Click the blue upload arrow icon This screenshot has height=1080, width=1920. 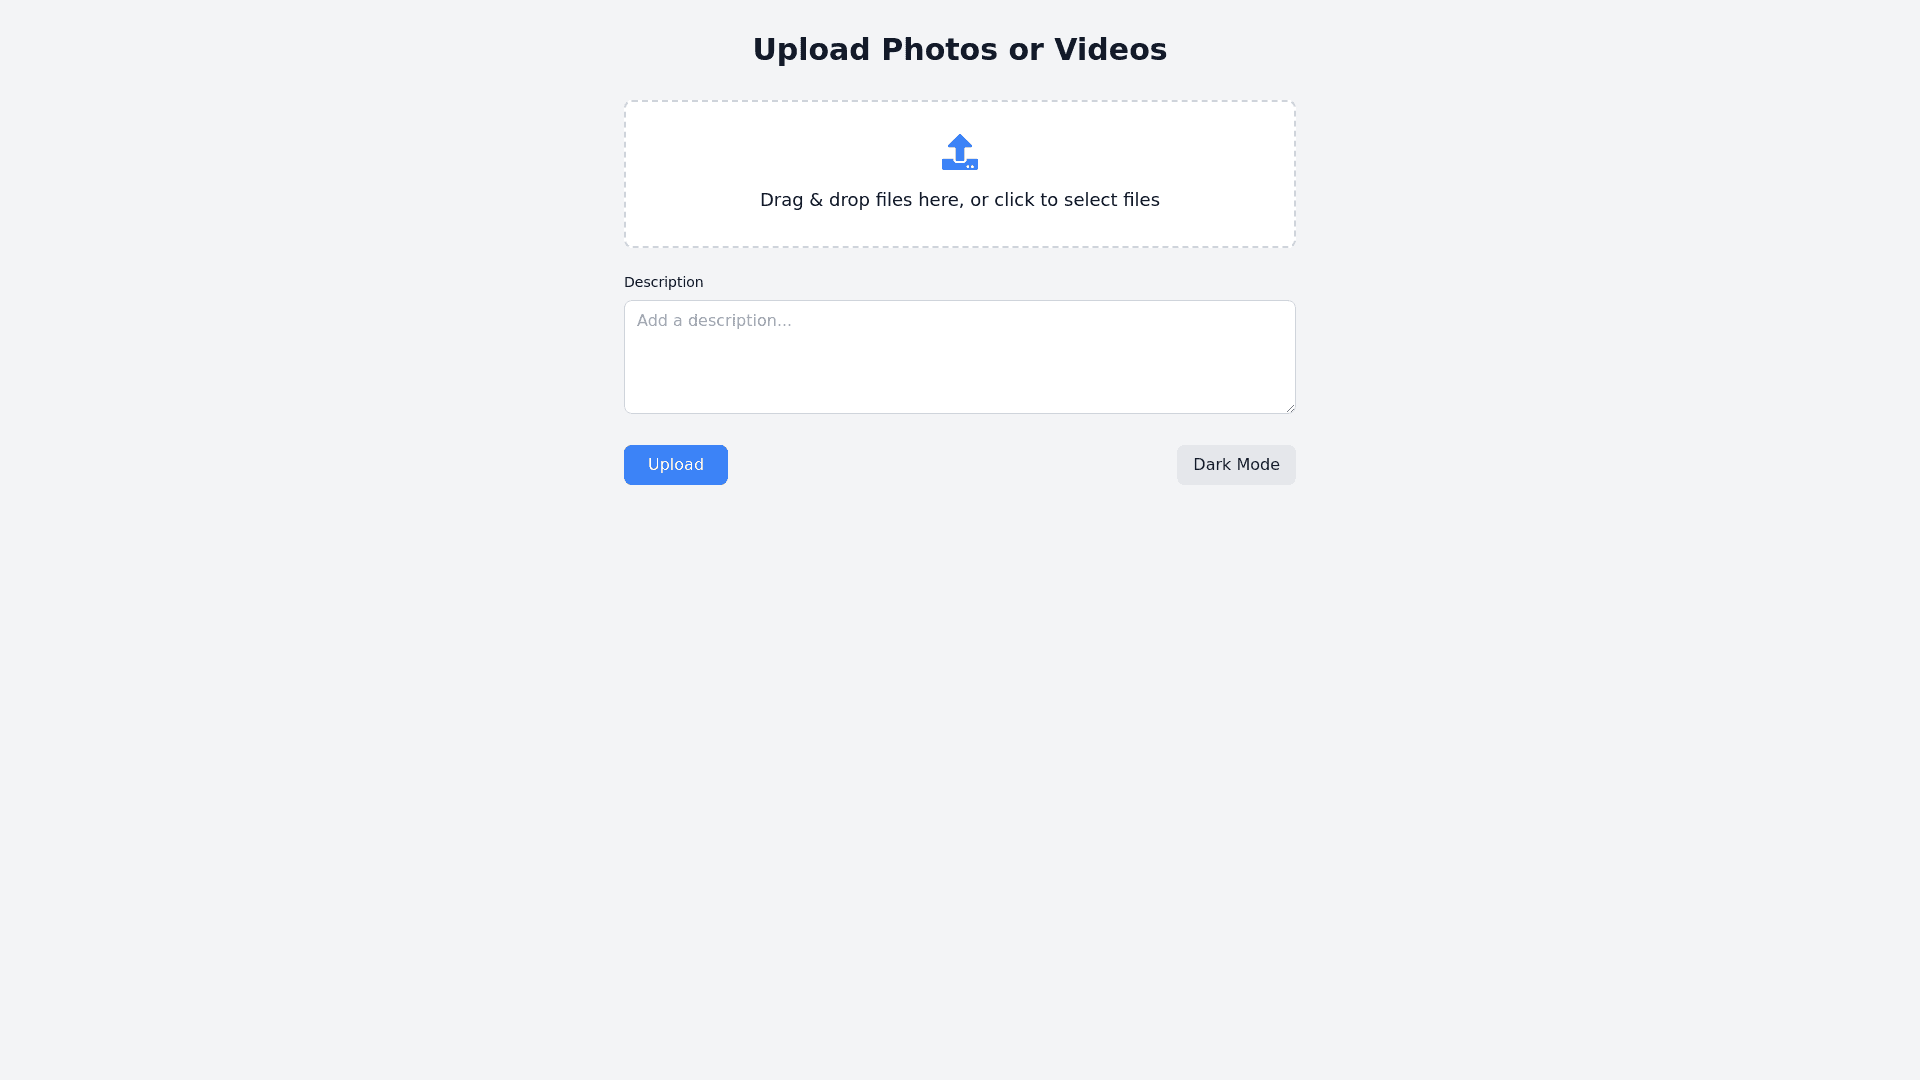960,146
